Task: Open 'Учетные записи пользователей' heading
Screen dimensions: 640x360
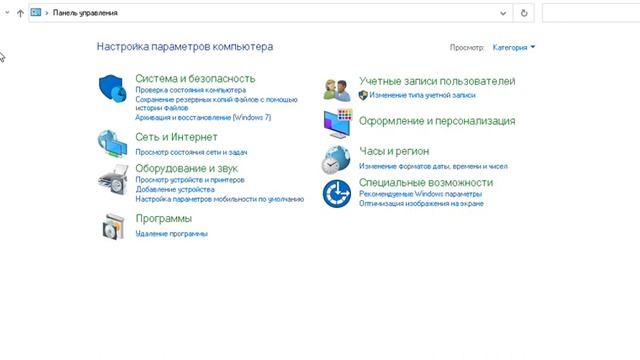Action: click(x=437, y=81)
